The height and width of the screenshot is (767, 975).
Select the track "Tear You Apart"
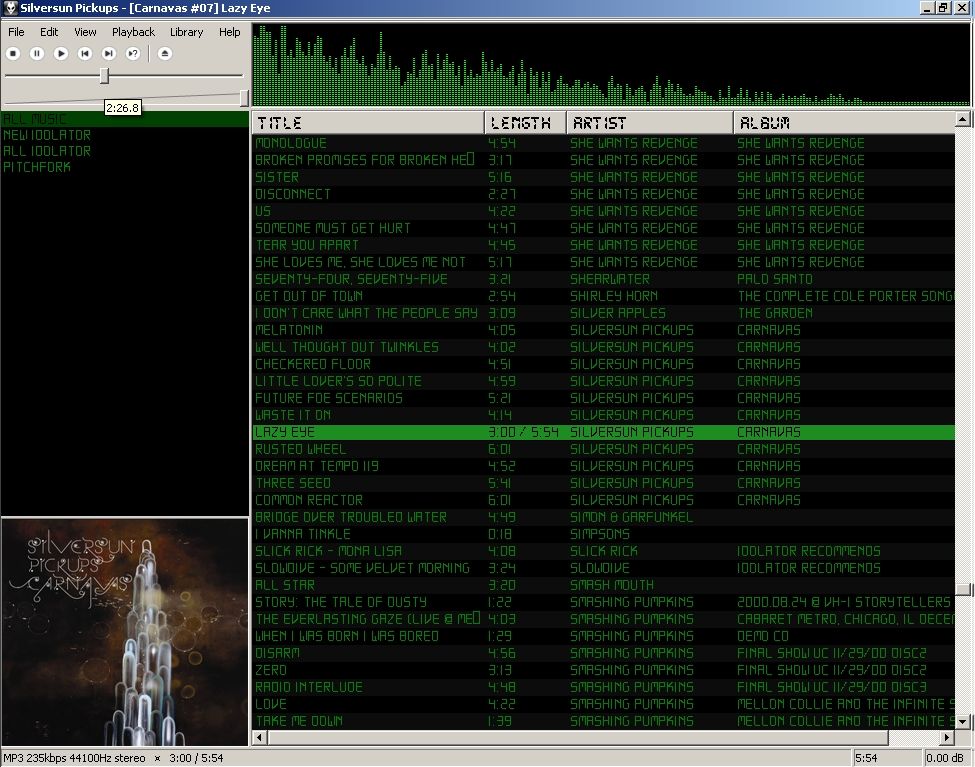[x=603, y=245]
